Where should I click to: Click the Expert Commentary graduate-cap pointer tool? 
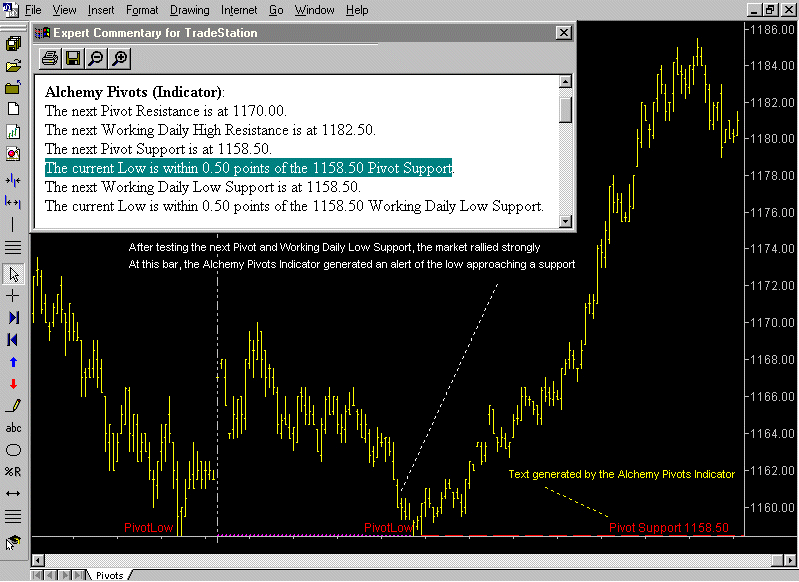[x=13, y=543]
